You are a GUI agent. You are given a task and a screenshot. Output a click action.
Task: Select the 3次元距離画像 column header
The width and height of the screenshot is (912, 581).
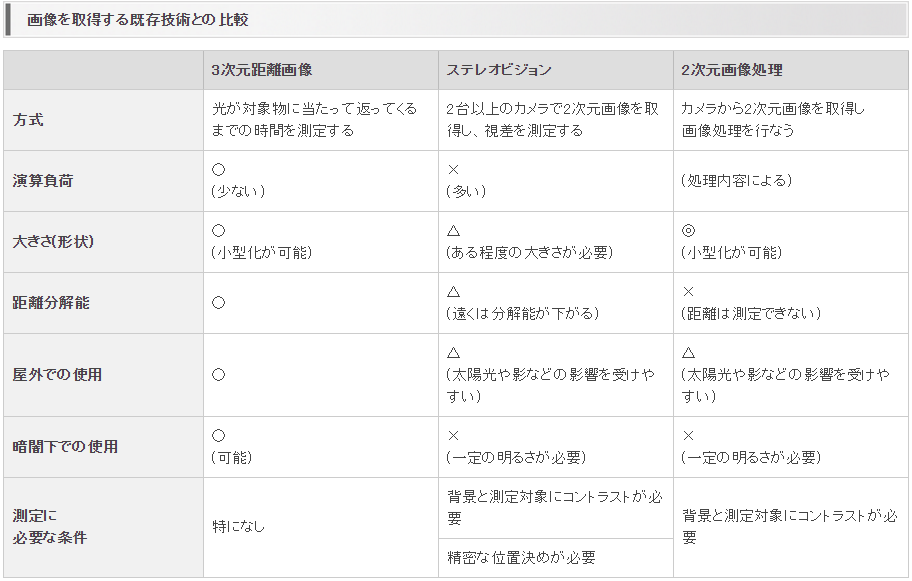[x=262, y=70]
